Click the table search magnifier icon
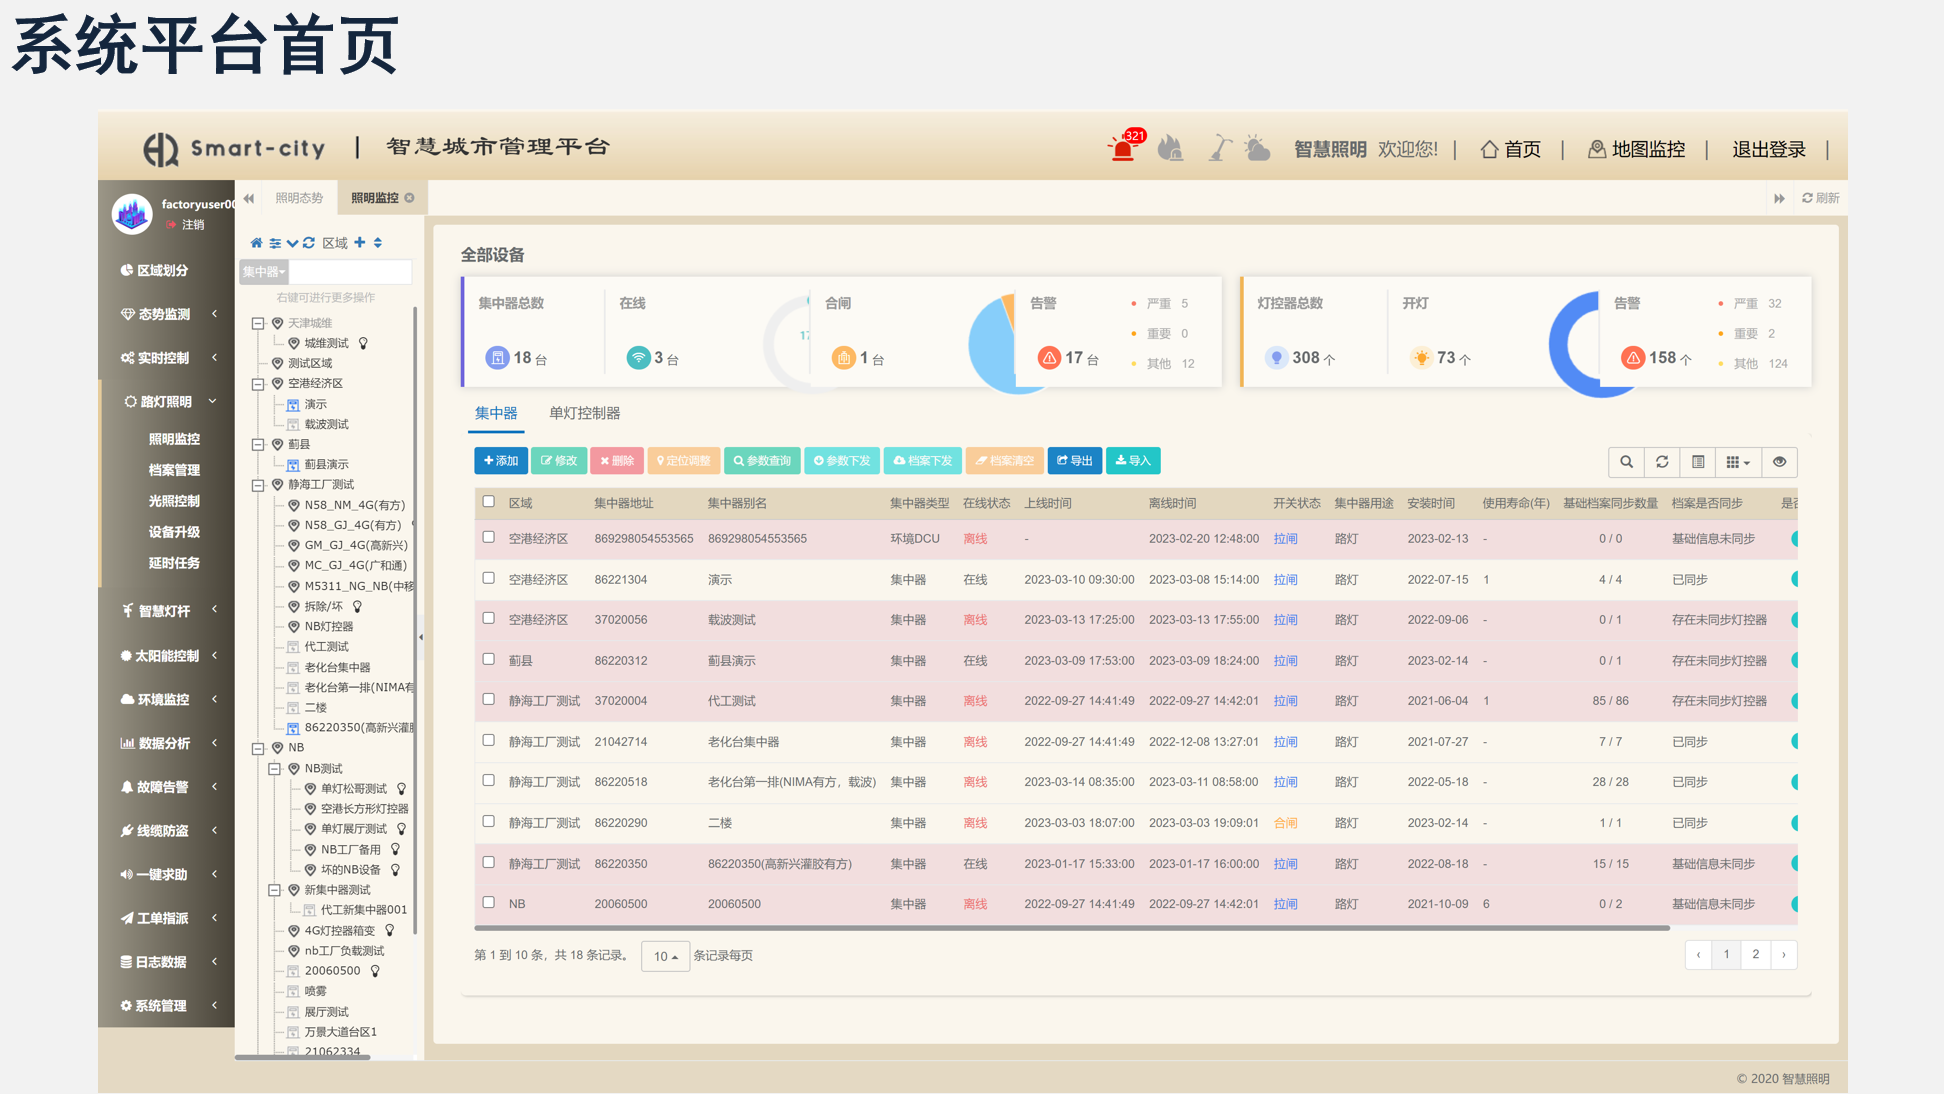1944x1094 pixels. pyautogui.click(x=1627, y=462)
